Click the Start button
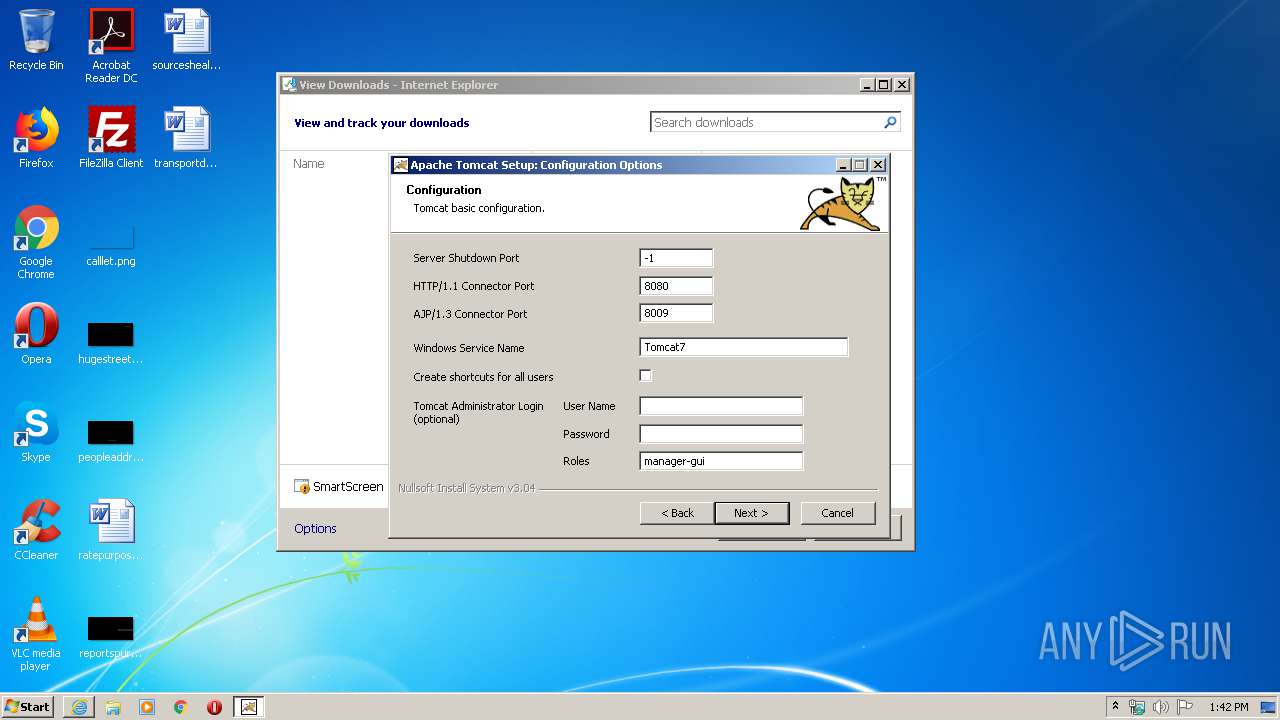Screen dimensions: 1280x720 pos(28,707)
